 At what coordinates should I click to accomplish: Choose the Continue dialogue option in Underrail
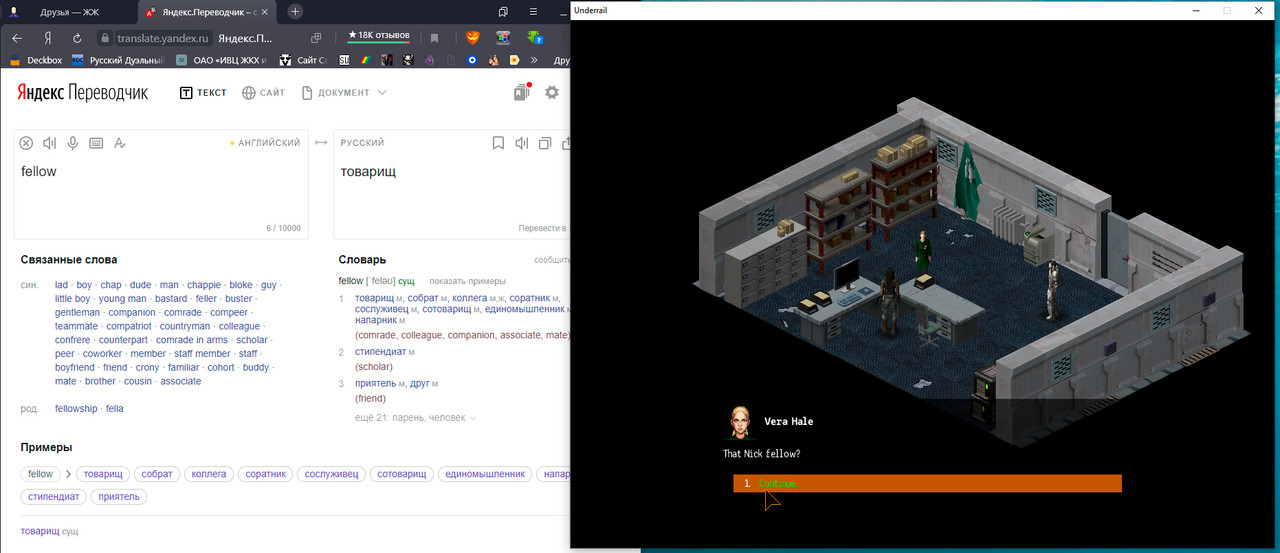coord(927,484)
